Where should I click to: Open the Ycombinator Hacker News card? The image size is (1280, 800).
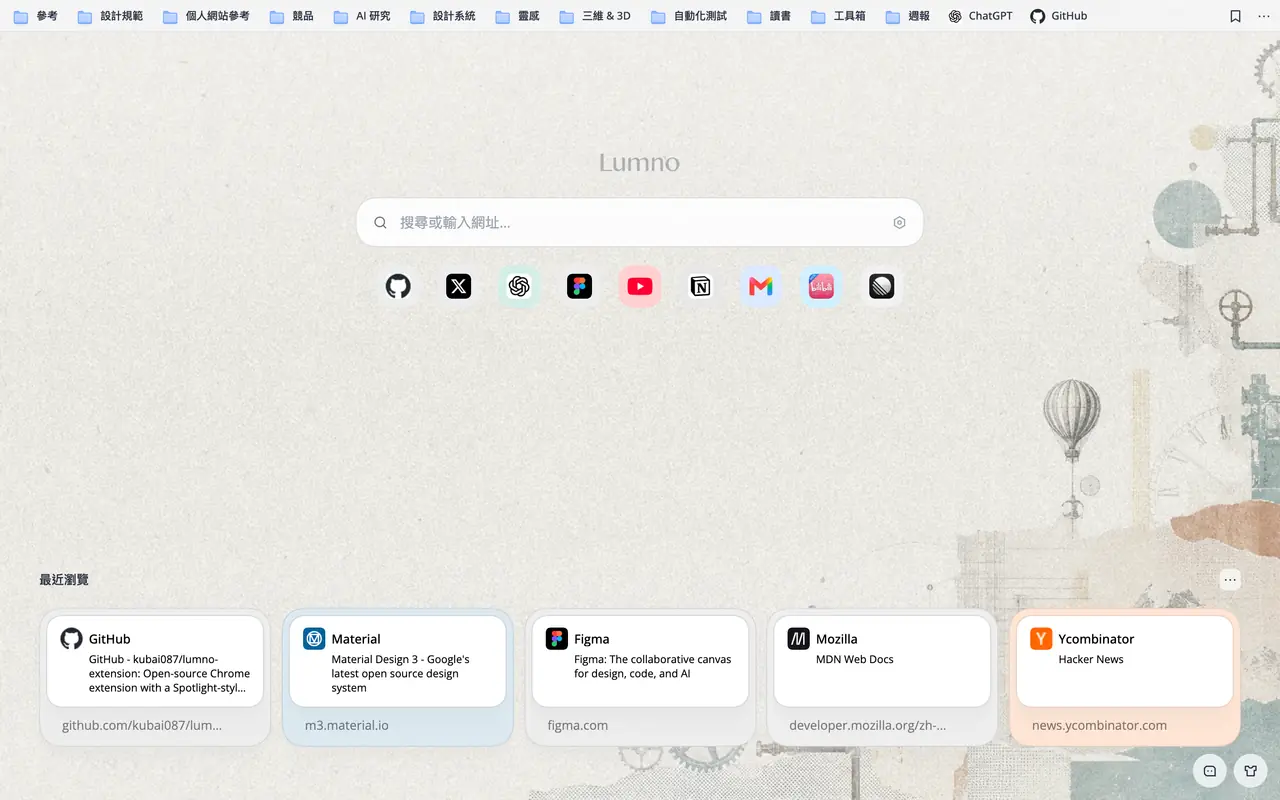point(1125,678)
